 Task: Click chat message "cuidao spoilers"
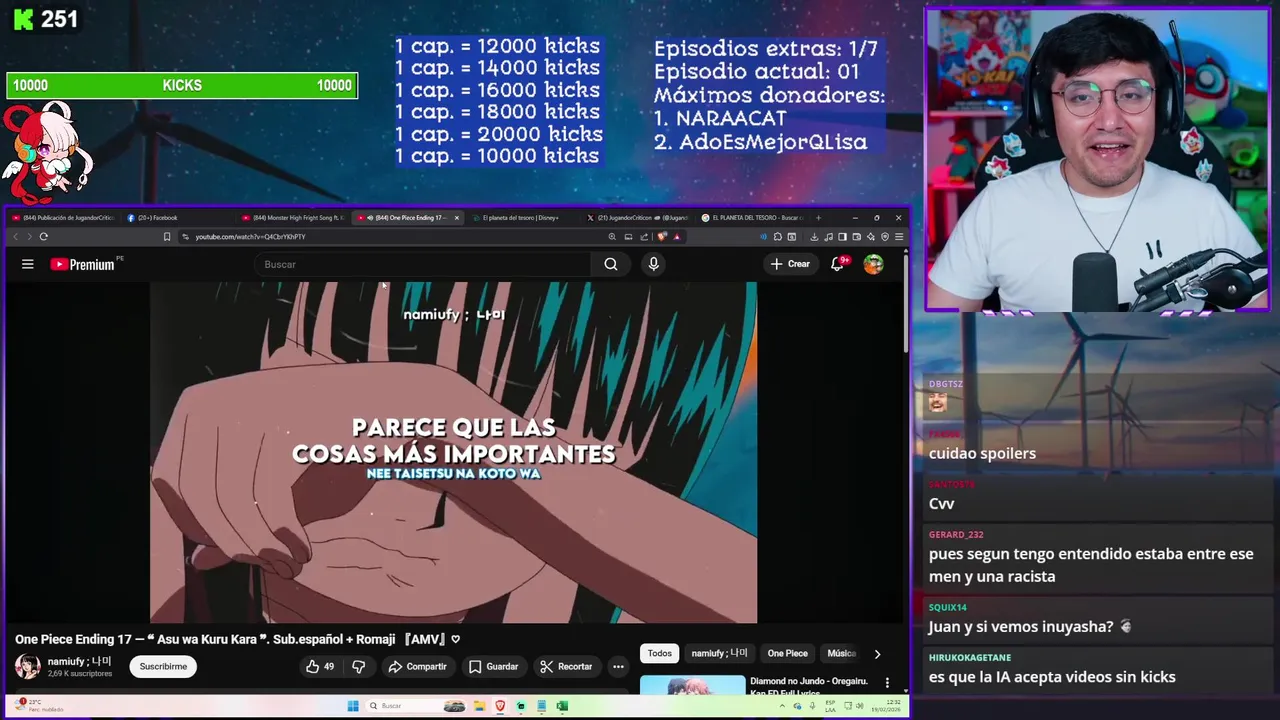[982, 453]
